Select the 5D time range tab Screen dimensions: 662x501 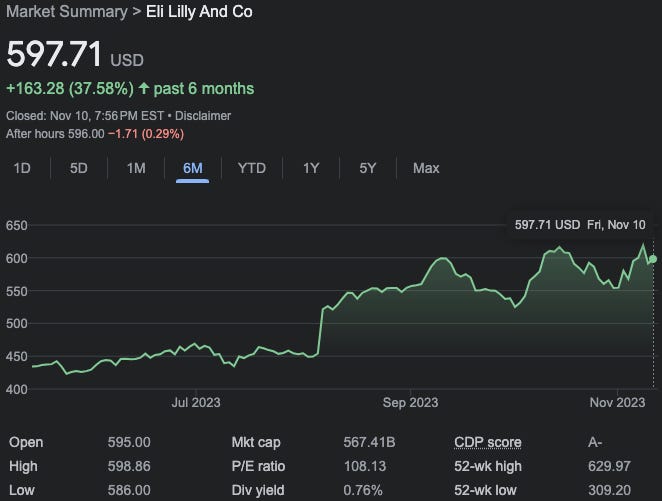[x=79, y=168]
